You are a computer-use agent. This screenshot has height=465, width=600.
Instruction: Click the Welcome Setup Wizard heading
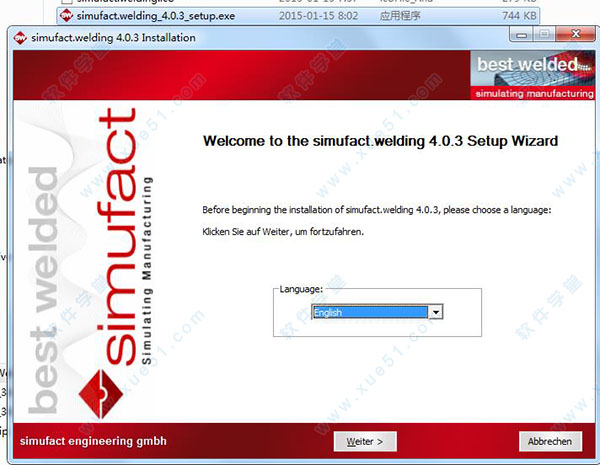pos(380,141)
